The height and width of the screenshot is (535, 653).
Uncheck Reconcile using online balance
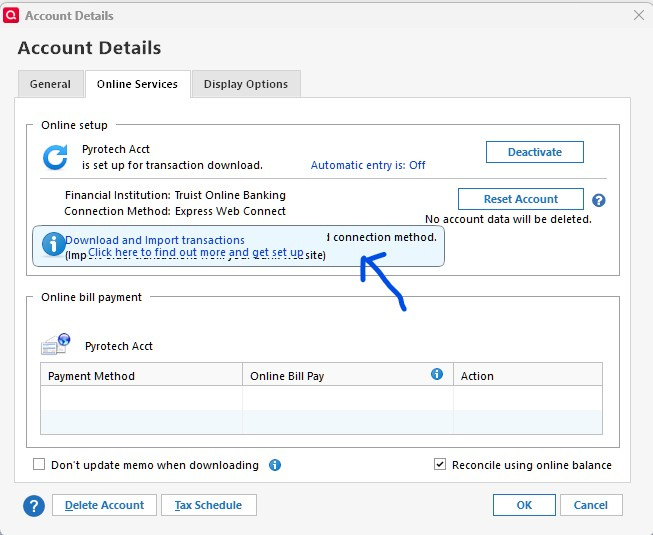pos(440,464)
